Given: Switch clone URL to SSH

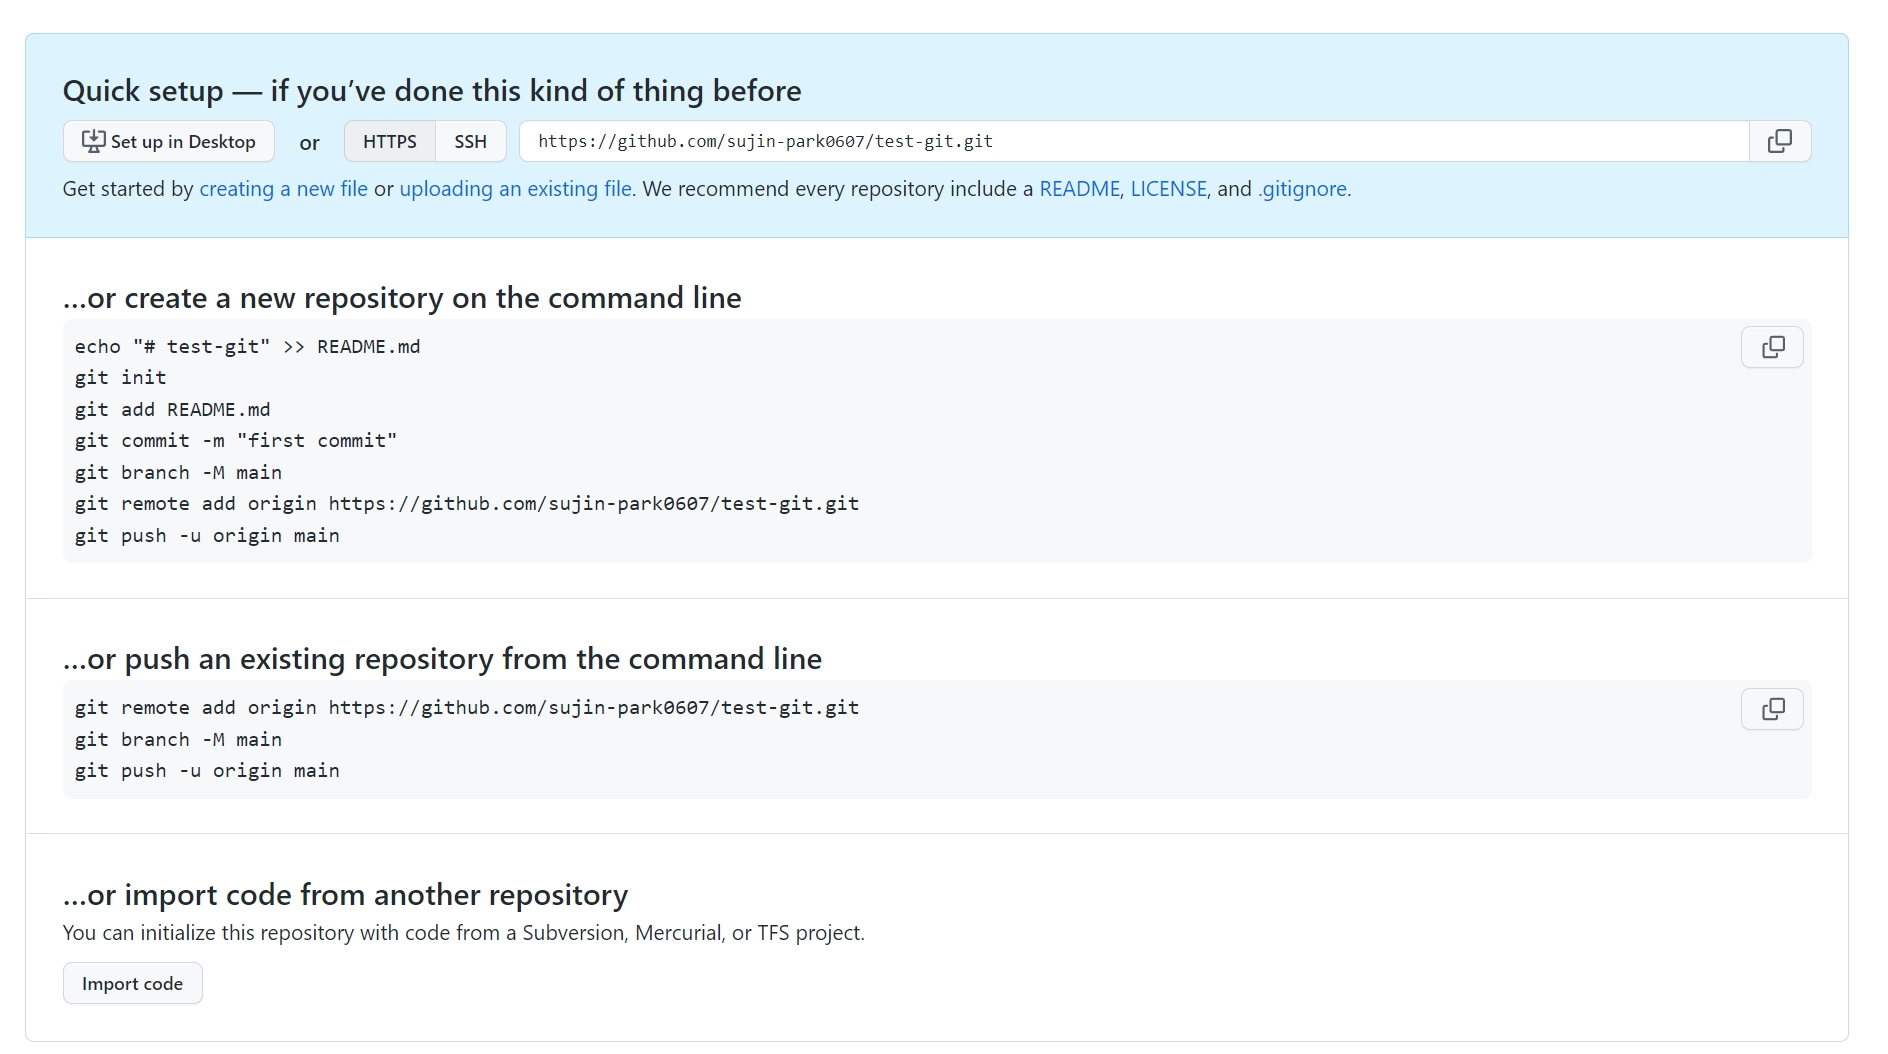Looking at the screenshot, I should [x=470, y=141].
